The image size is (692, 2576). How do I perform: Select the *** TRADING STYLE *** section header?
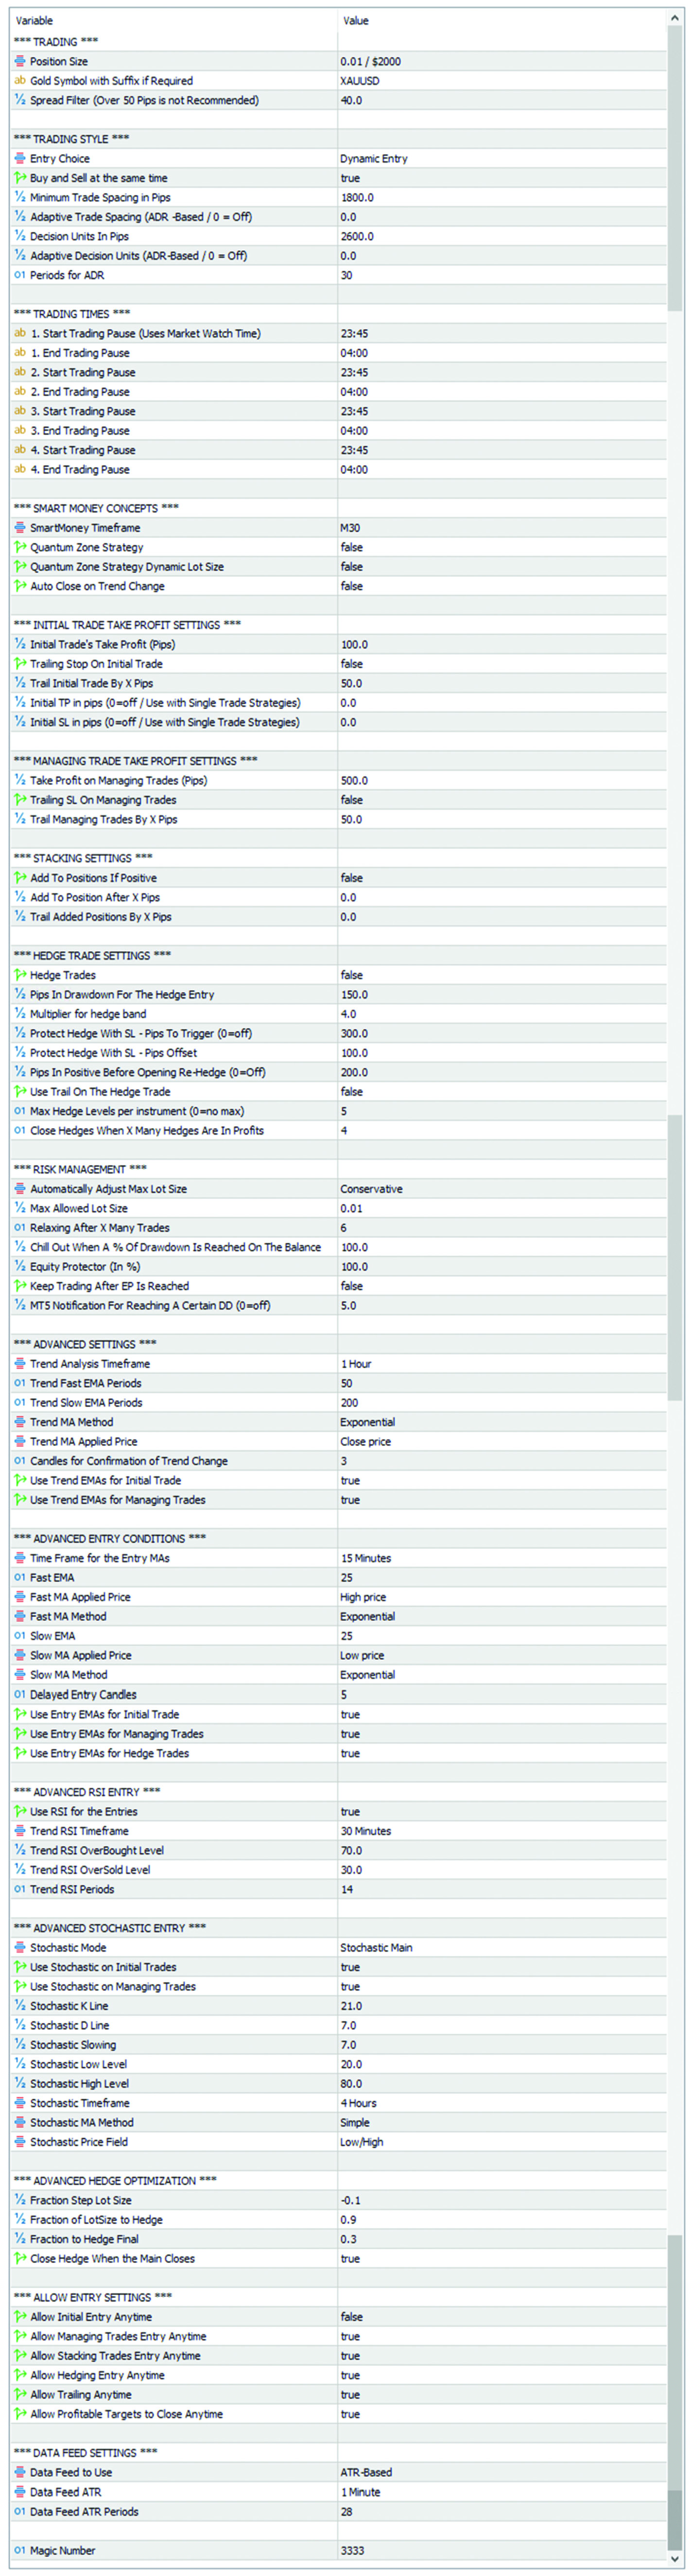click(71, 139)
